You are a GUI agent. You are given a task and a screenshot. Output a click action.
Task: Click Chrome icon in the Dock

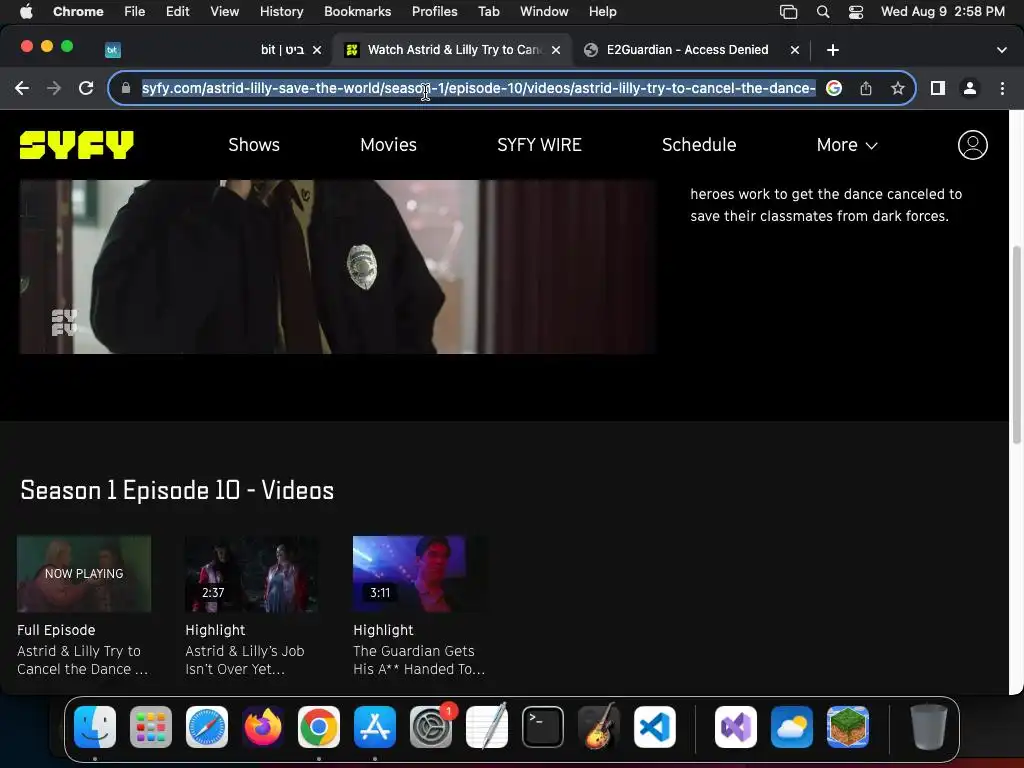pos(319,727)
